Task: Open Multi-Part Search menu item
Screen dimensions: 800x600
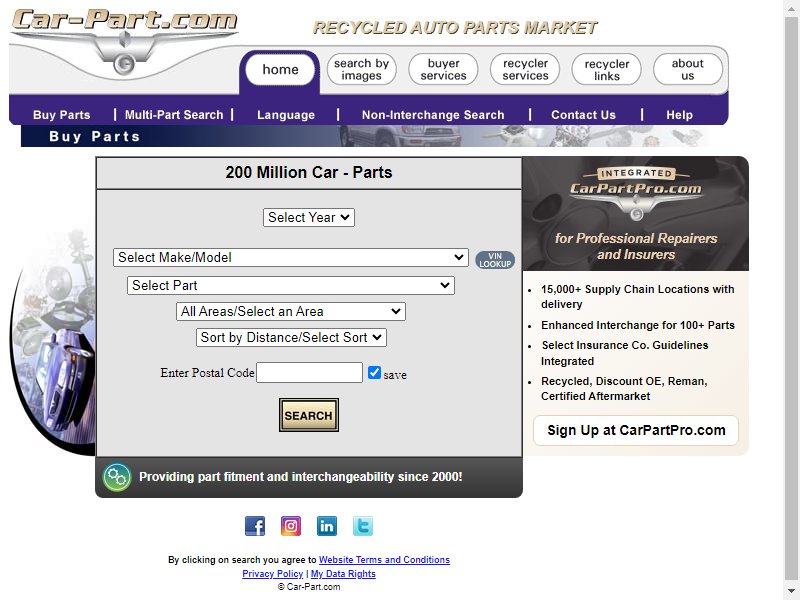Action: pyautogui.click(x=174, y=115)
